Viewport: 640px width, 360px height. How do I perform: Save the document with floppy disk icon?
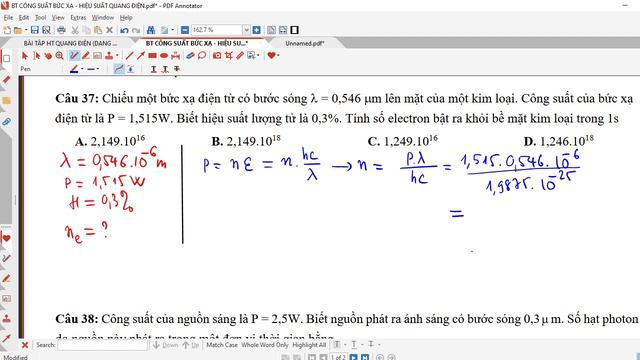35,30
